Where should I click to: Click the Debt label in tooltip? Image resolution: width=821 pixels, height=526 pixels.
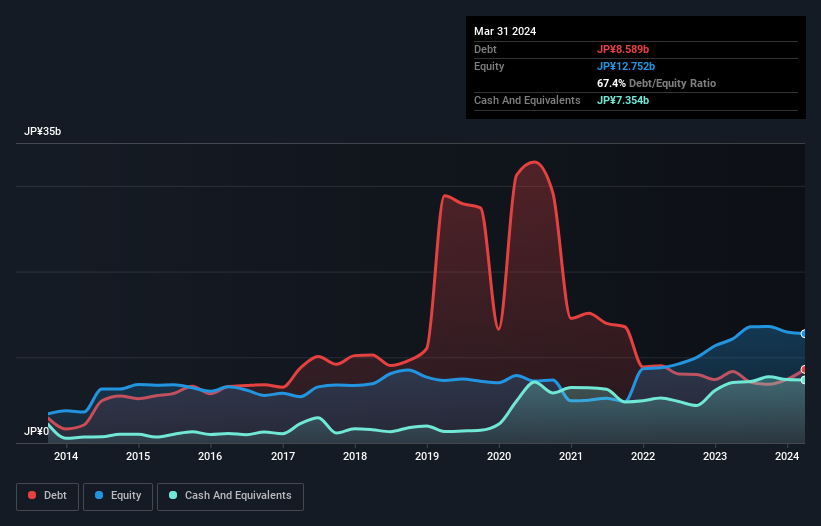(485, 49)
